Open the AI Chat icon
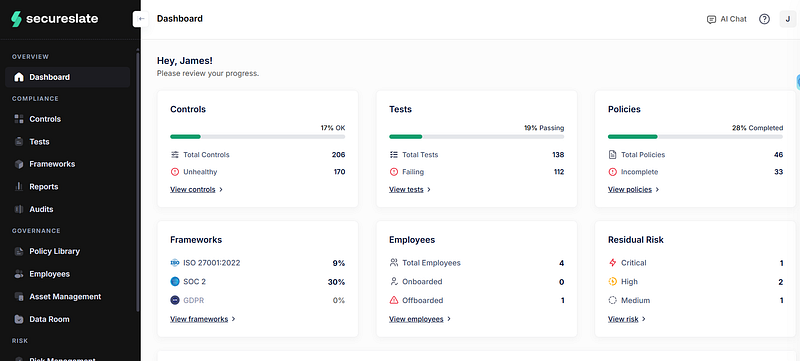Screen dimensions: 800x361 [711, 19]
